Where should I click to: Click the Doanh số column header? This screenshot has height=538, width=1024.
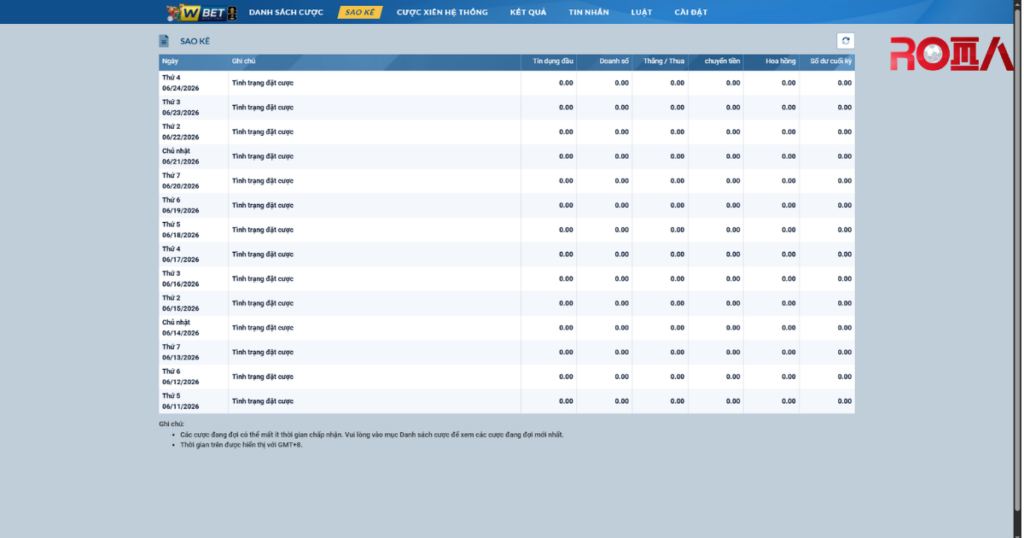604,61
